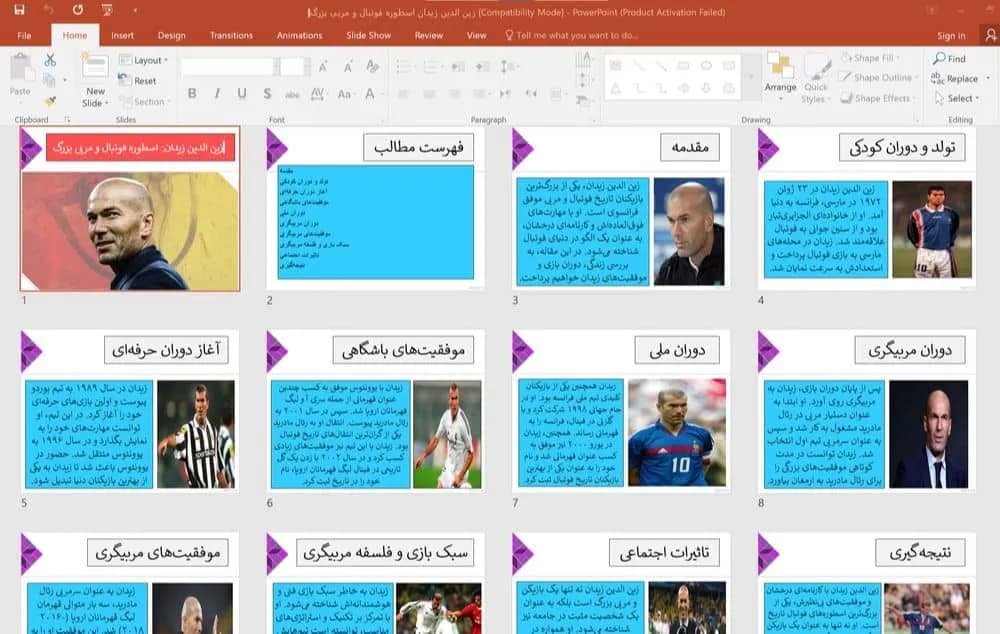Click the Redo icon in the title bar

78,10
